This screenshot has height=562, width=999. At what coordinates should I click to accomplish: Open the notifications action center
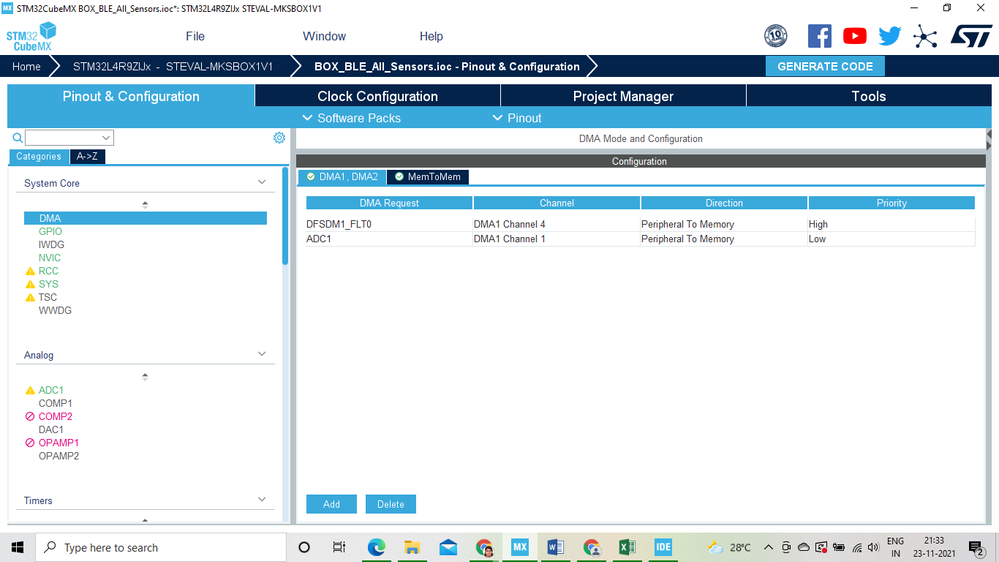977,547
